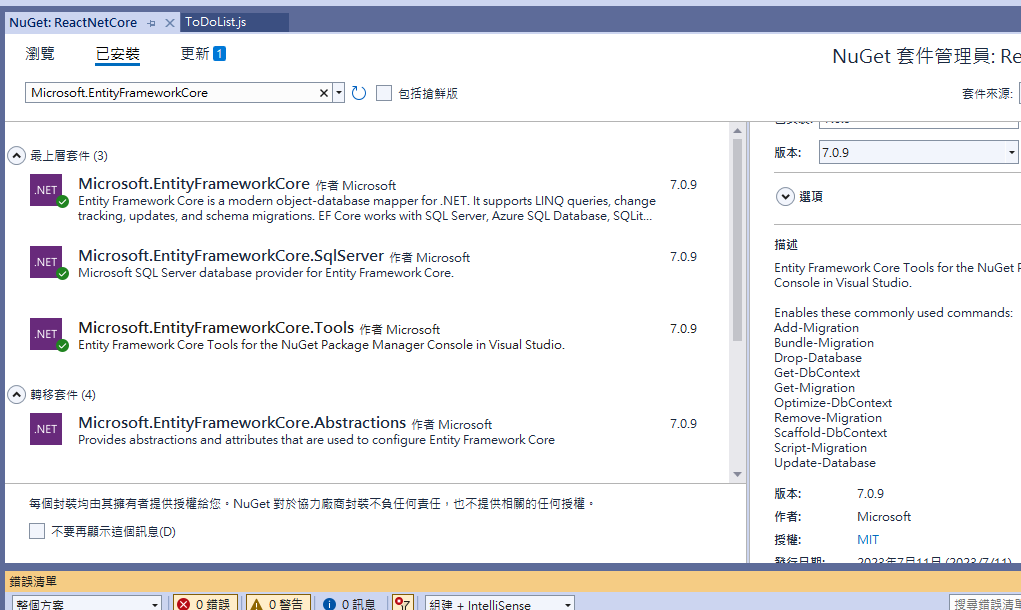Click the Update-Database command text
The image size is (1021, 610).
coord(825,463)
